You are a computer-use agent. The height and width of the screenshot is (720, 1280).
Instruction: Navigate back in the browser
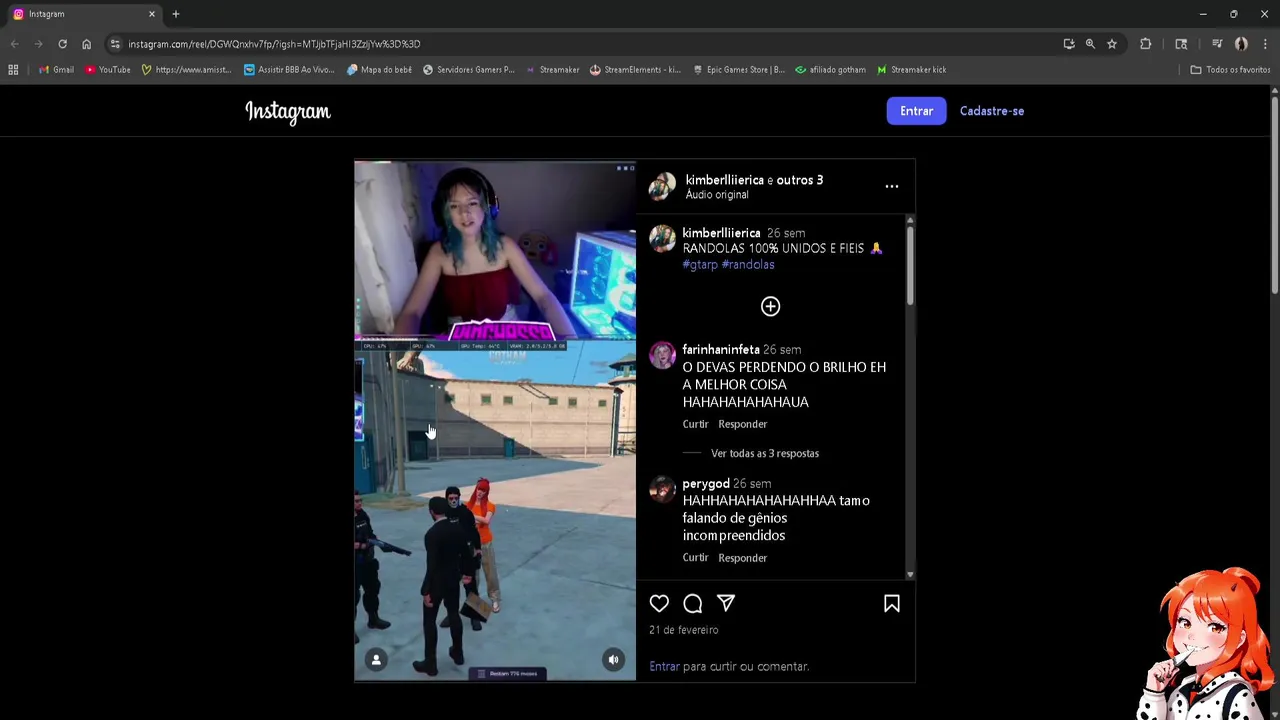pos(14,44)
